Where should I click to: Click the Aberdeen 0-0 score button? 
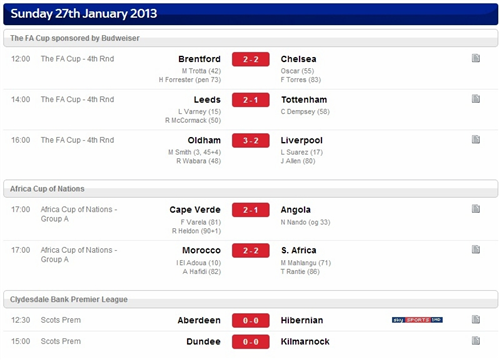(251, 321)
